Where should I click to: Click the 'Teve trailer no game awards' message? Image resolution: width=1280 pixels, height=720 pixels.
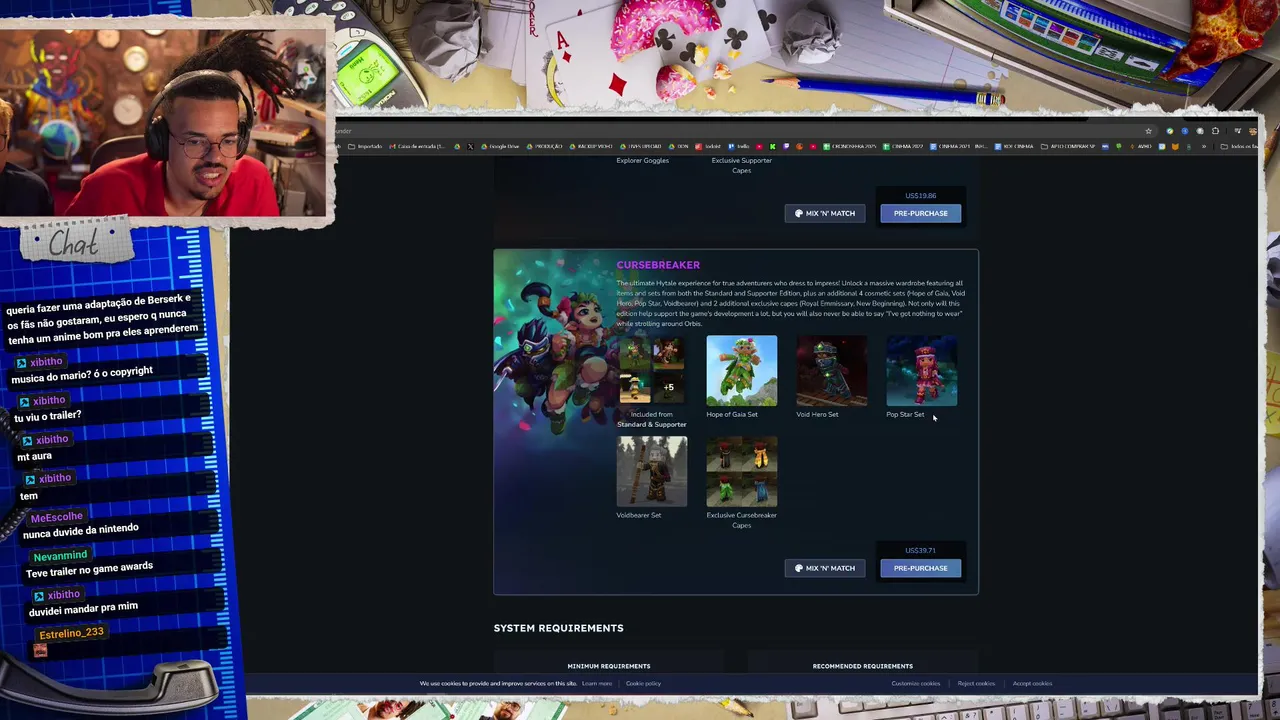(x=89, y=570)
